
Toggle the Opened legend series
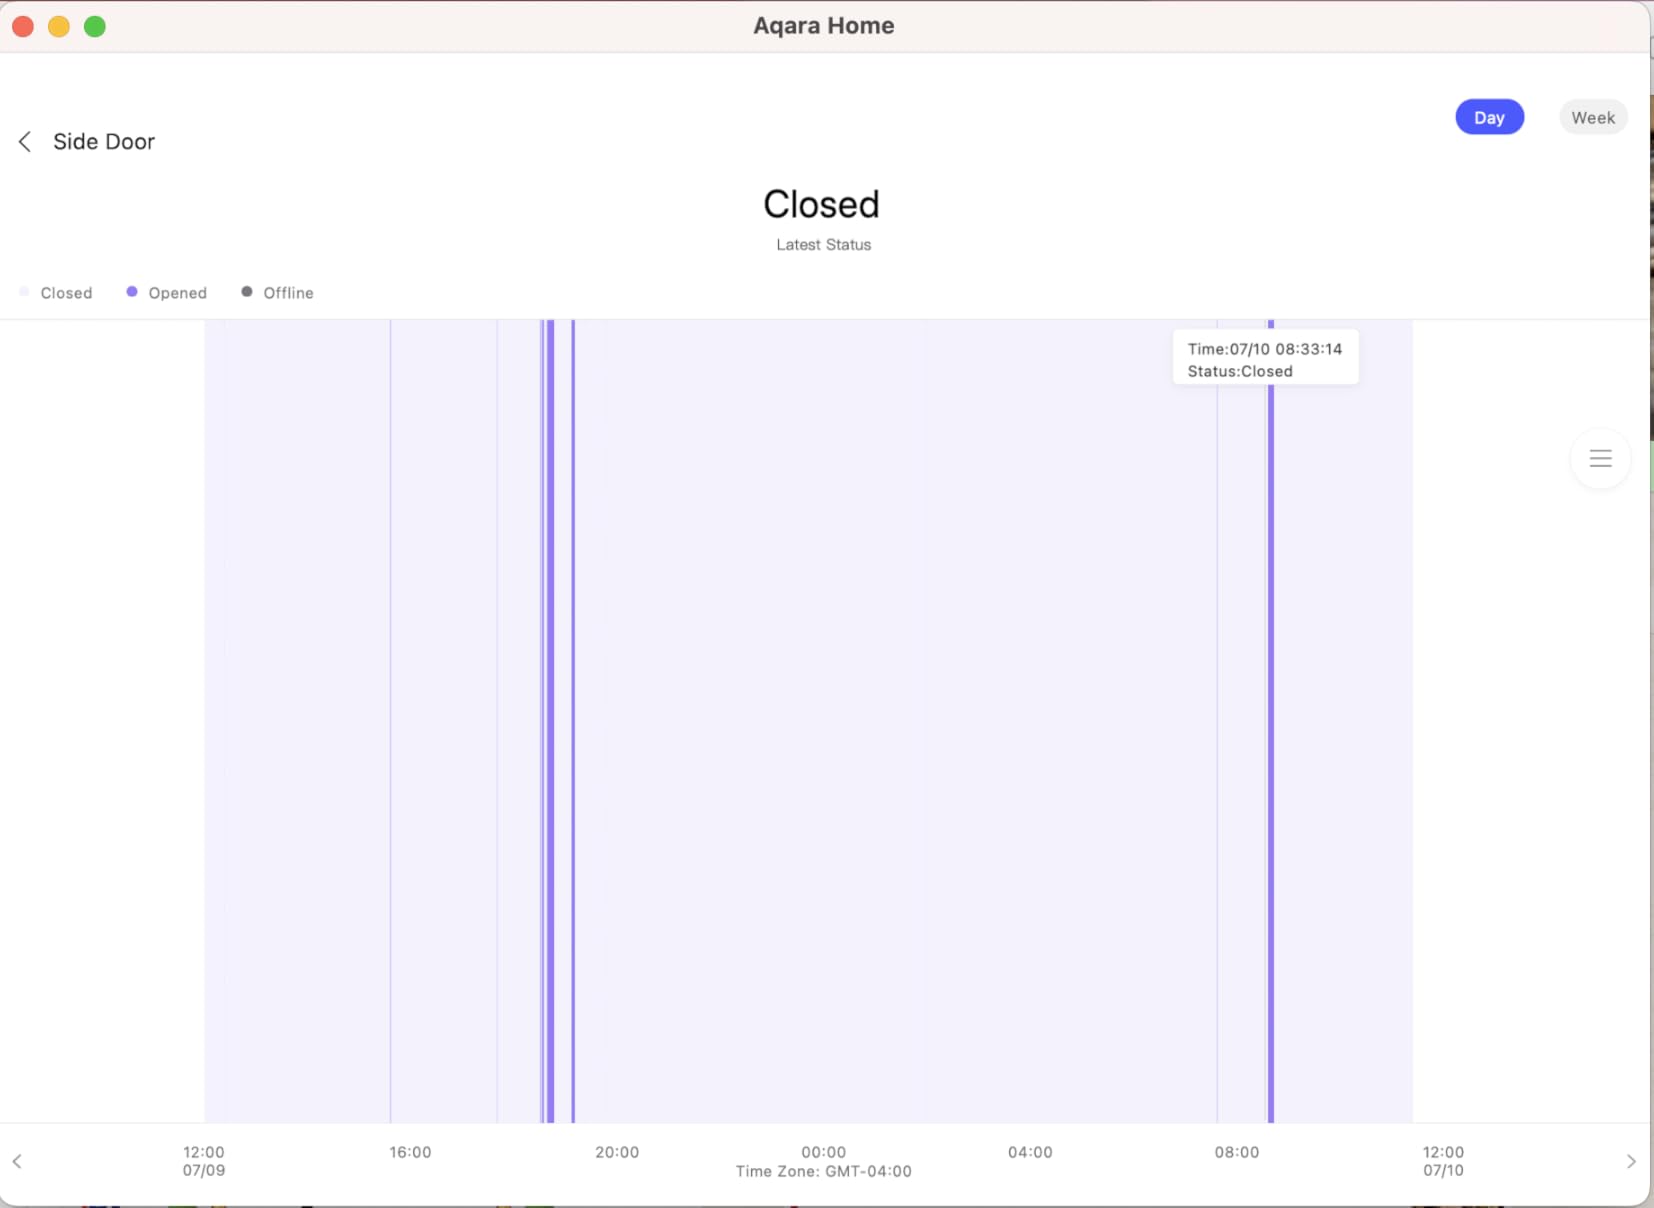coord(166,293)
